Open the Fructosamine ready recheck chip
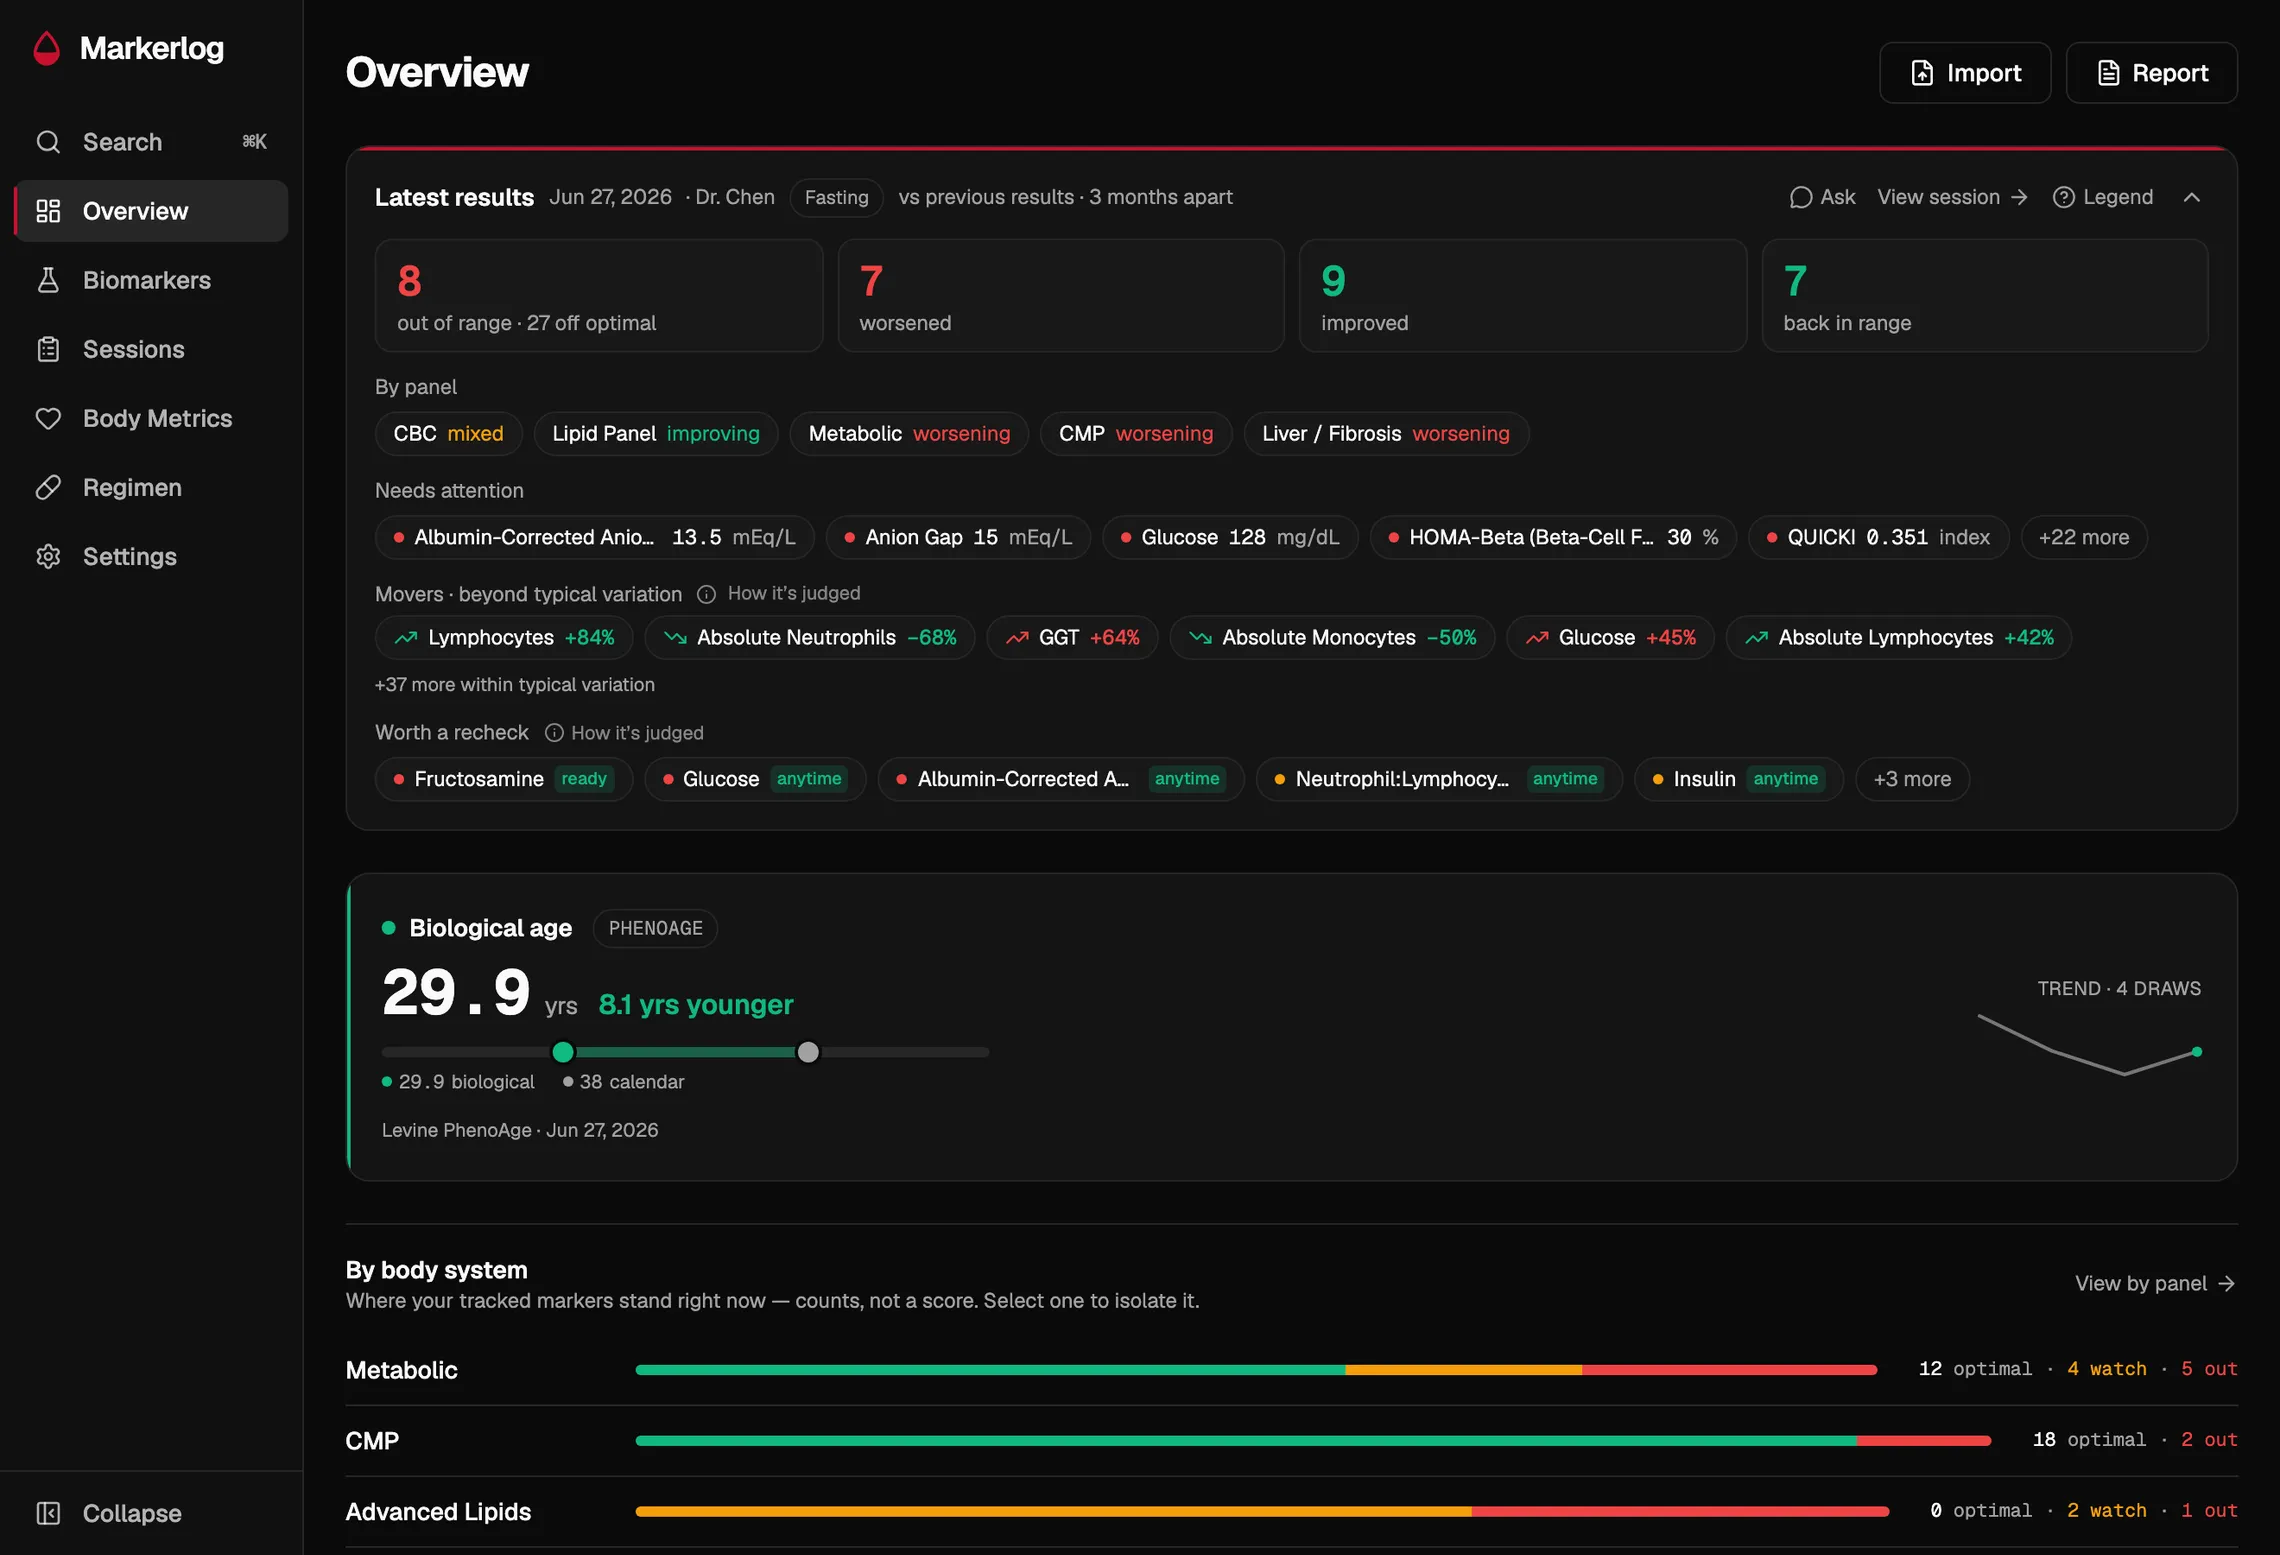2280x1555 pixels. coord(503,779)
